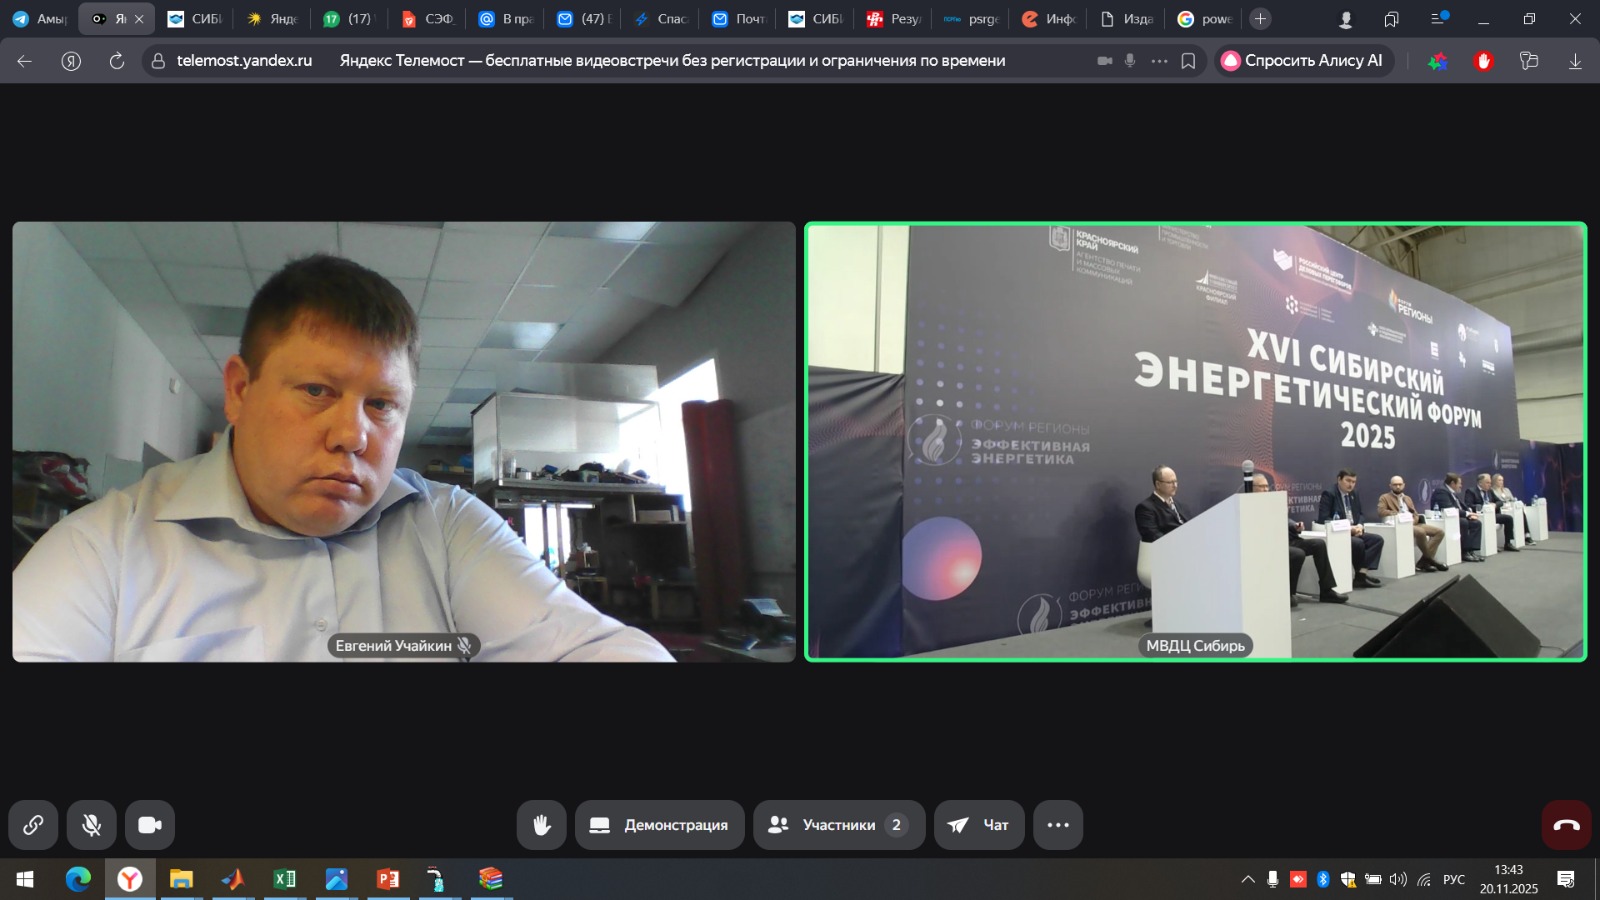Switch to the Почта browser tab

(x=739, y=19)
